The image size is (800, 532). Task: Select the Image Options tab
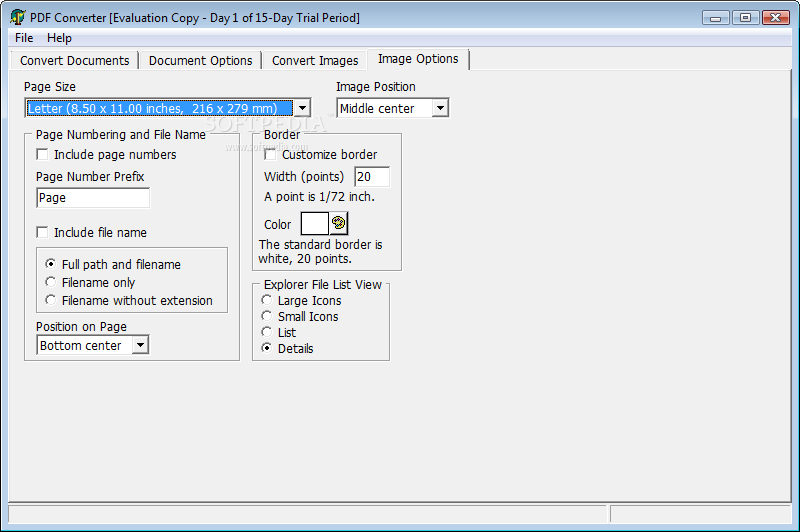418,59
